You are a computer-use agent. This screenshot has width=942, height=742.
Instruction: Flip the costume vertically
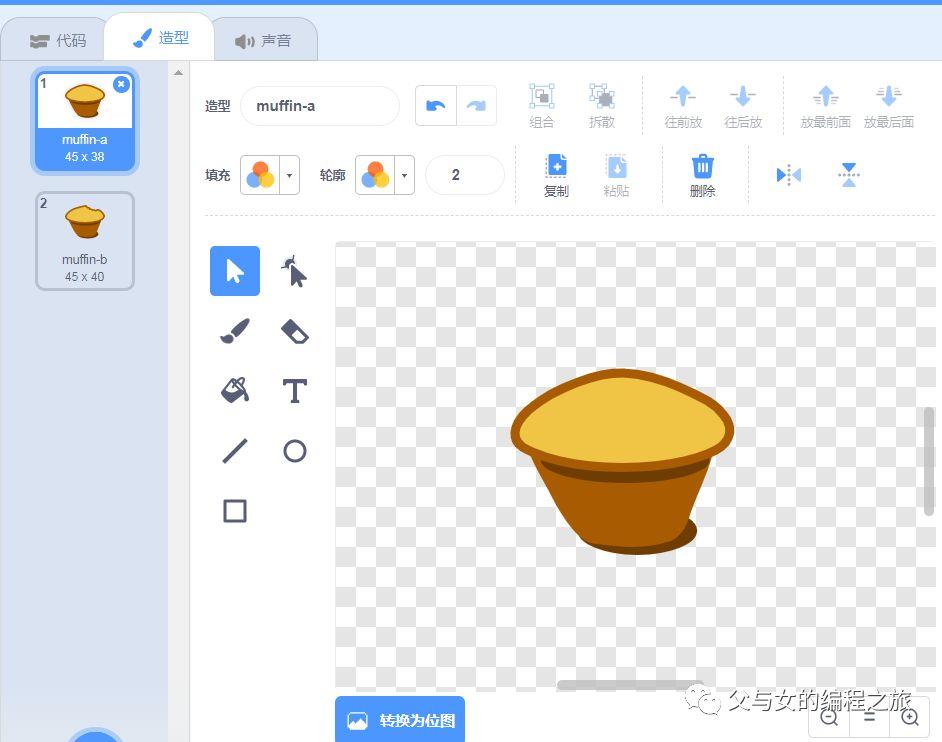(849, 175)
